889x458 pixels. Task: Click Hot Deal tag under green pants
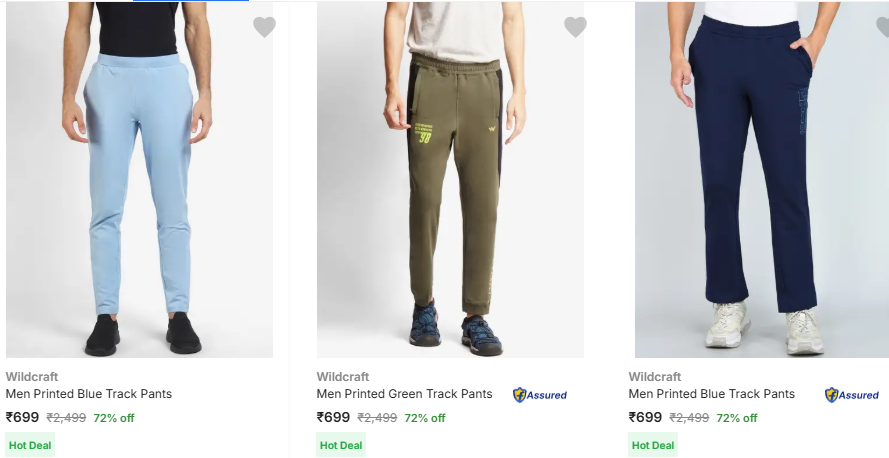click(x=342, y=445)
